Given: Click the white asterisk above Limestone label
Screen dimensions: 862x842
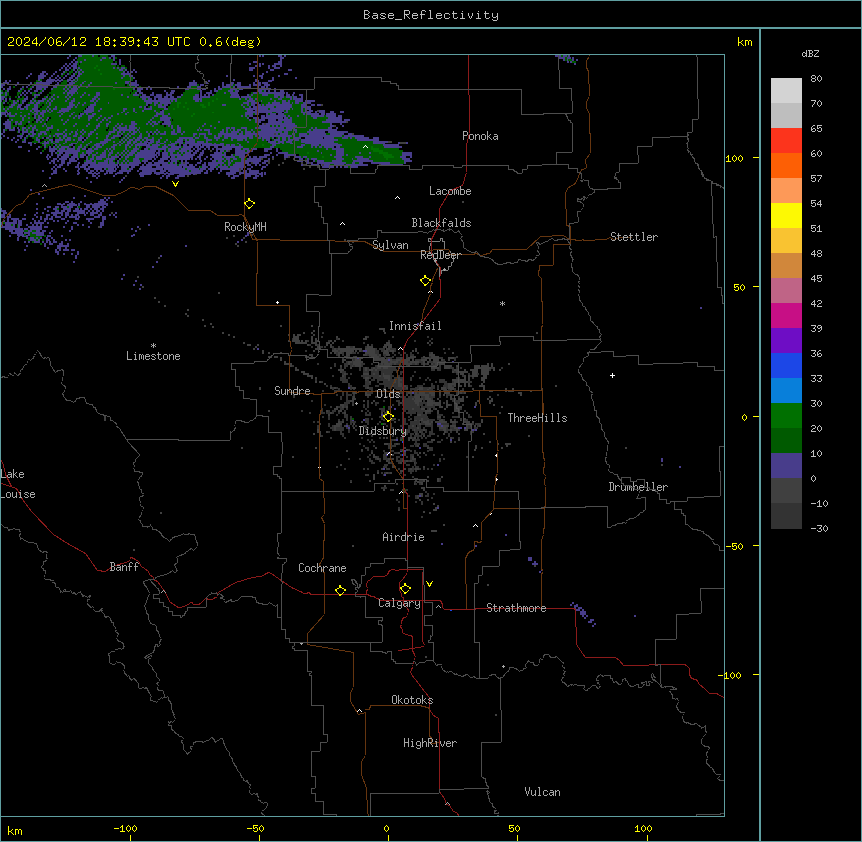Looking at the screenshot, I should 153,346.
